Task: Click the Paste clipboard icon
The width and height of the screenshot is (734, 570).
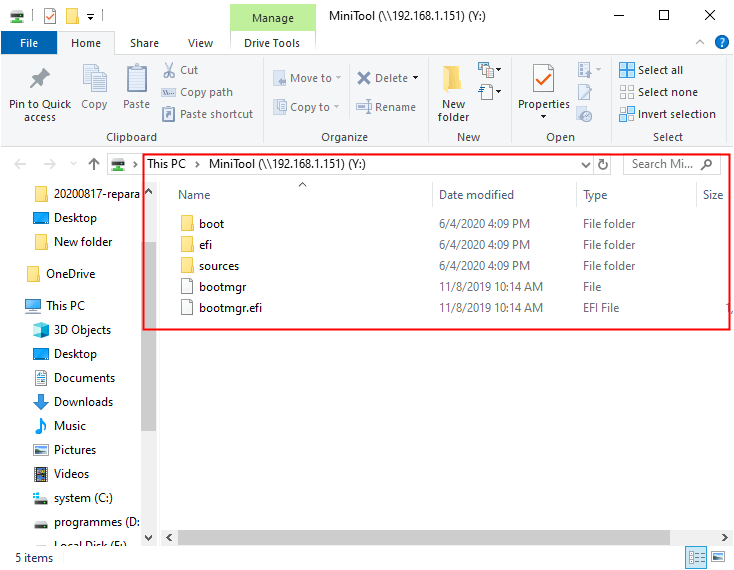Action: [x=137, y=79]
